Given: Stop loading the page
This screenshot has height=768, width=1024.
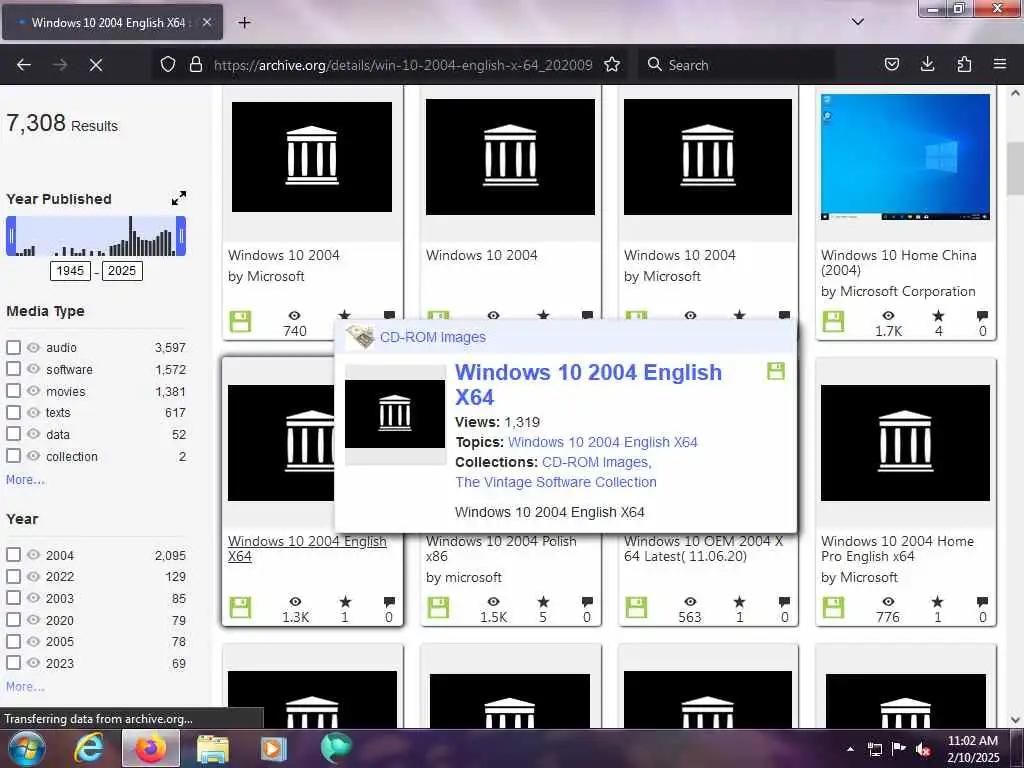Looking at the screenshot, I should pyautogui.click(x=95, y=65).
